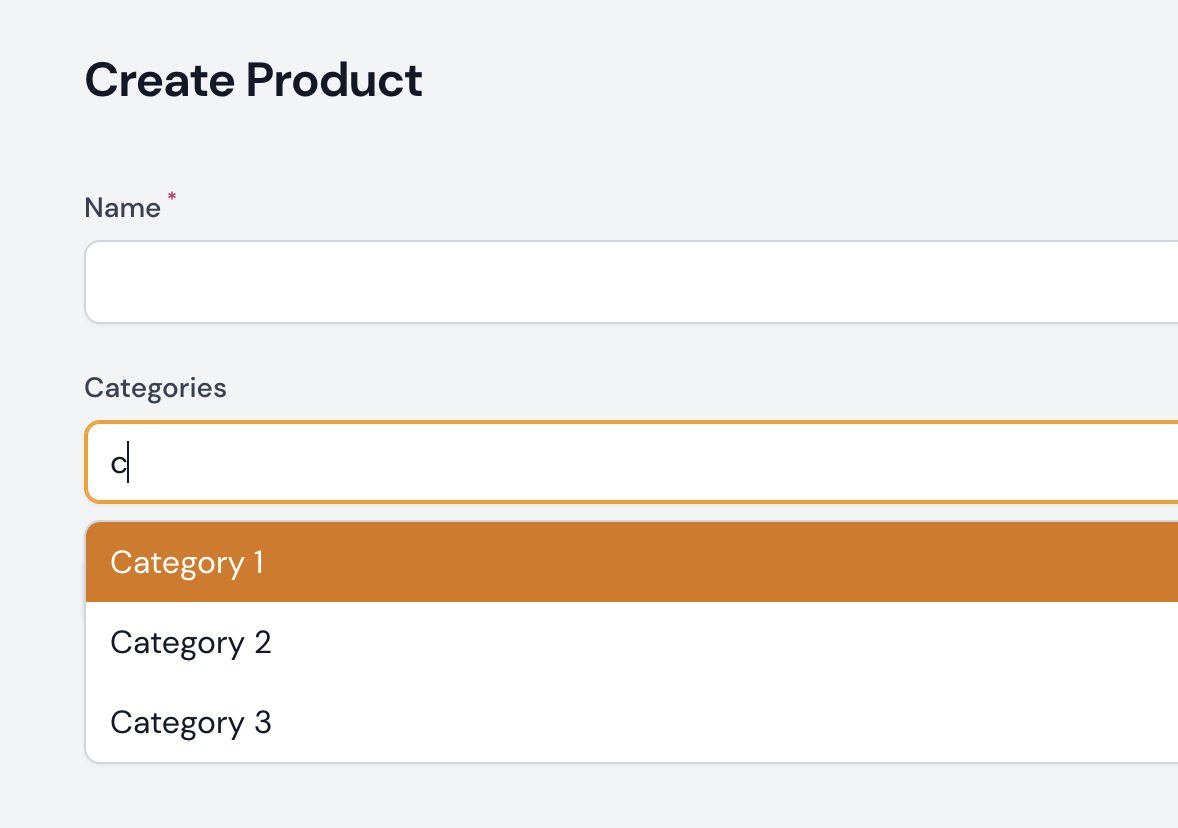Click the text cursor in Categories field
This screenshot has height=828, width=1178.
point(129,465)
